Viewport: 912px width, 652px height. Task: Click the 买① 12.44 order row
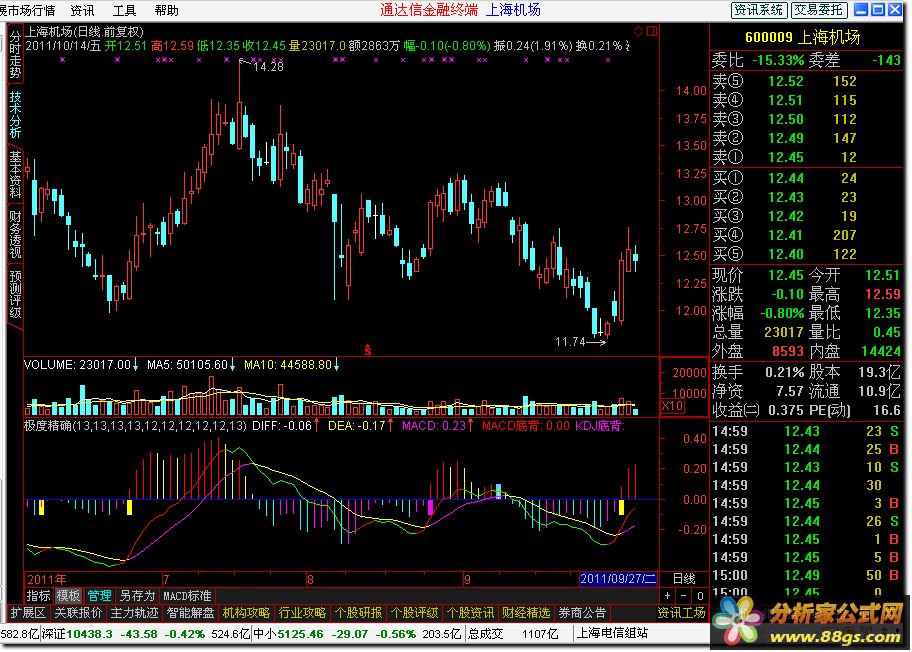(806, 178)
